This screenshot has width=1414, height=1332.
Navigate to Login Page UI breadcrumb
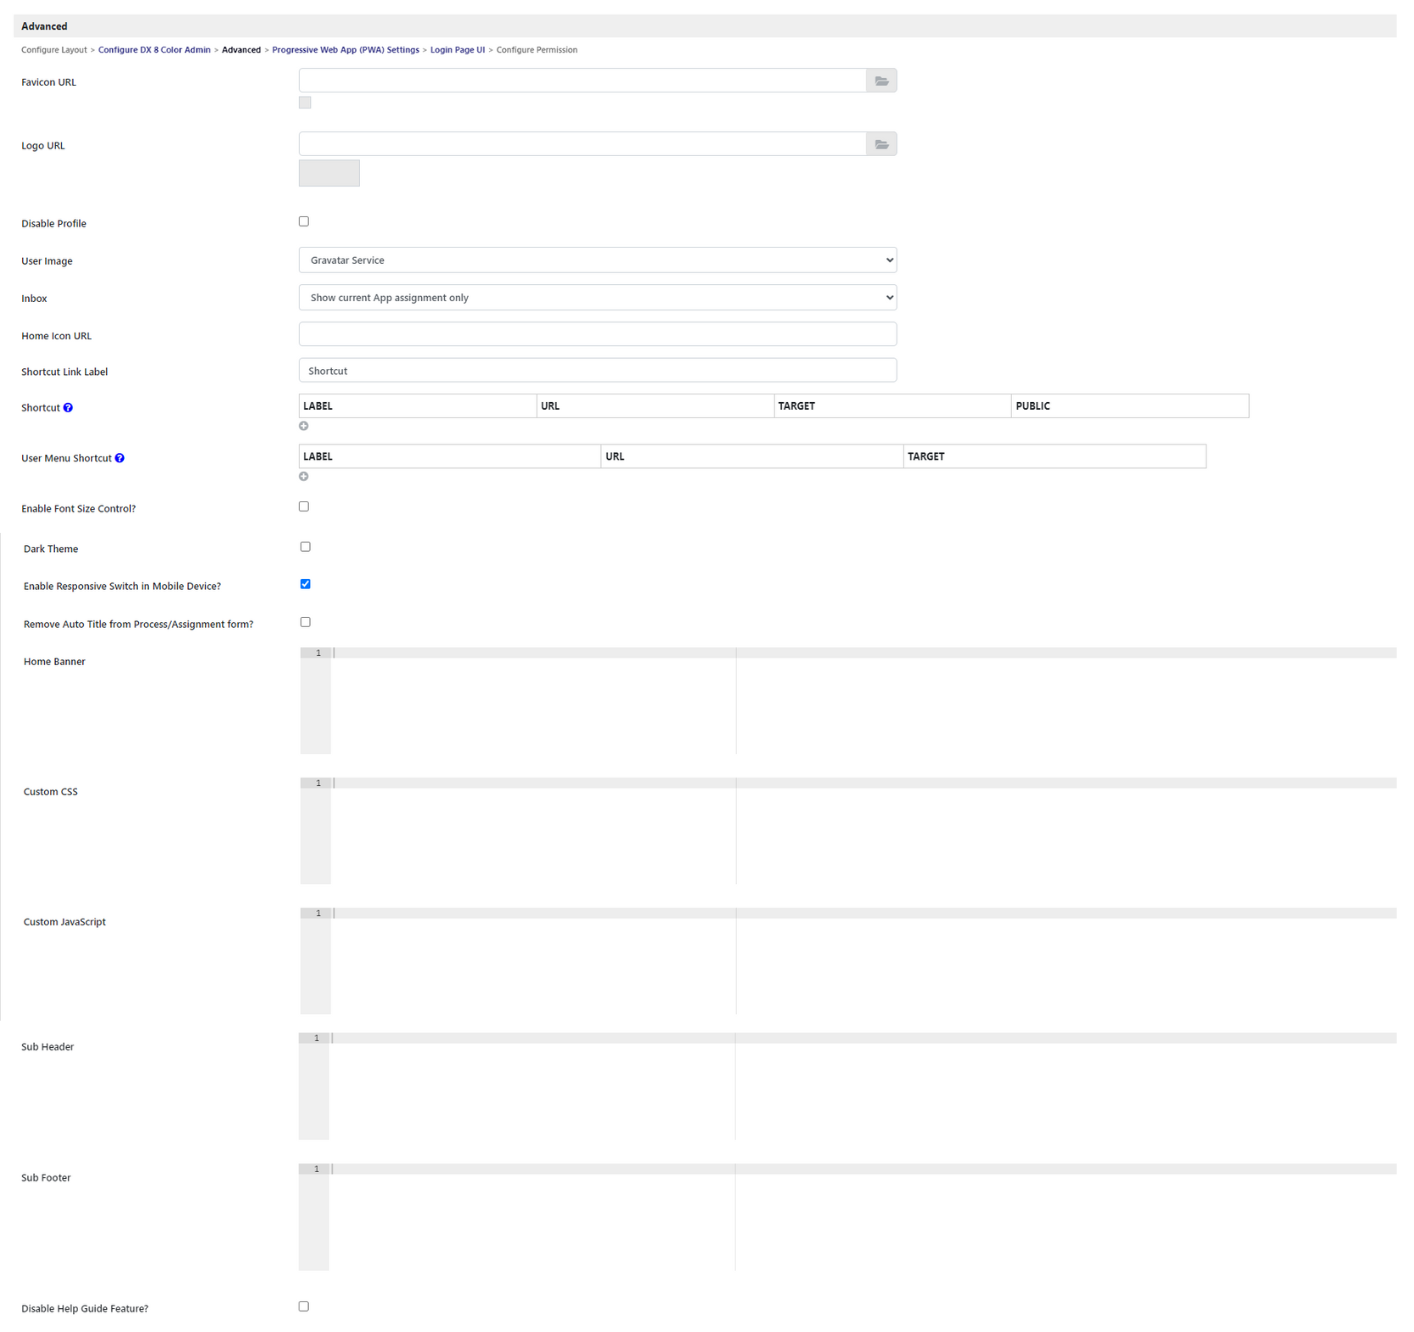pyautogui.click(x=457, y=50)
